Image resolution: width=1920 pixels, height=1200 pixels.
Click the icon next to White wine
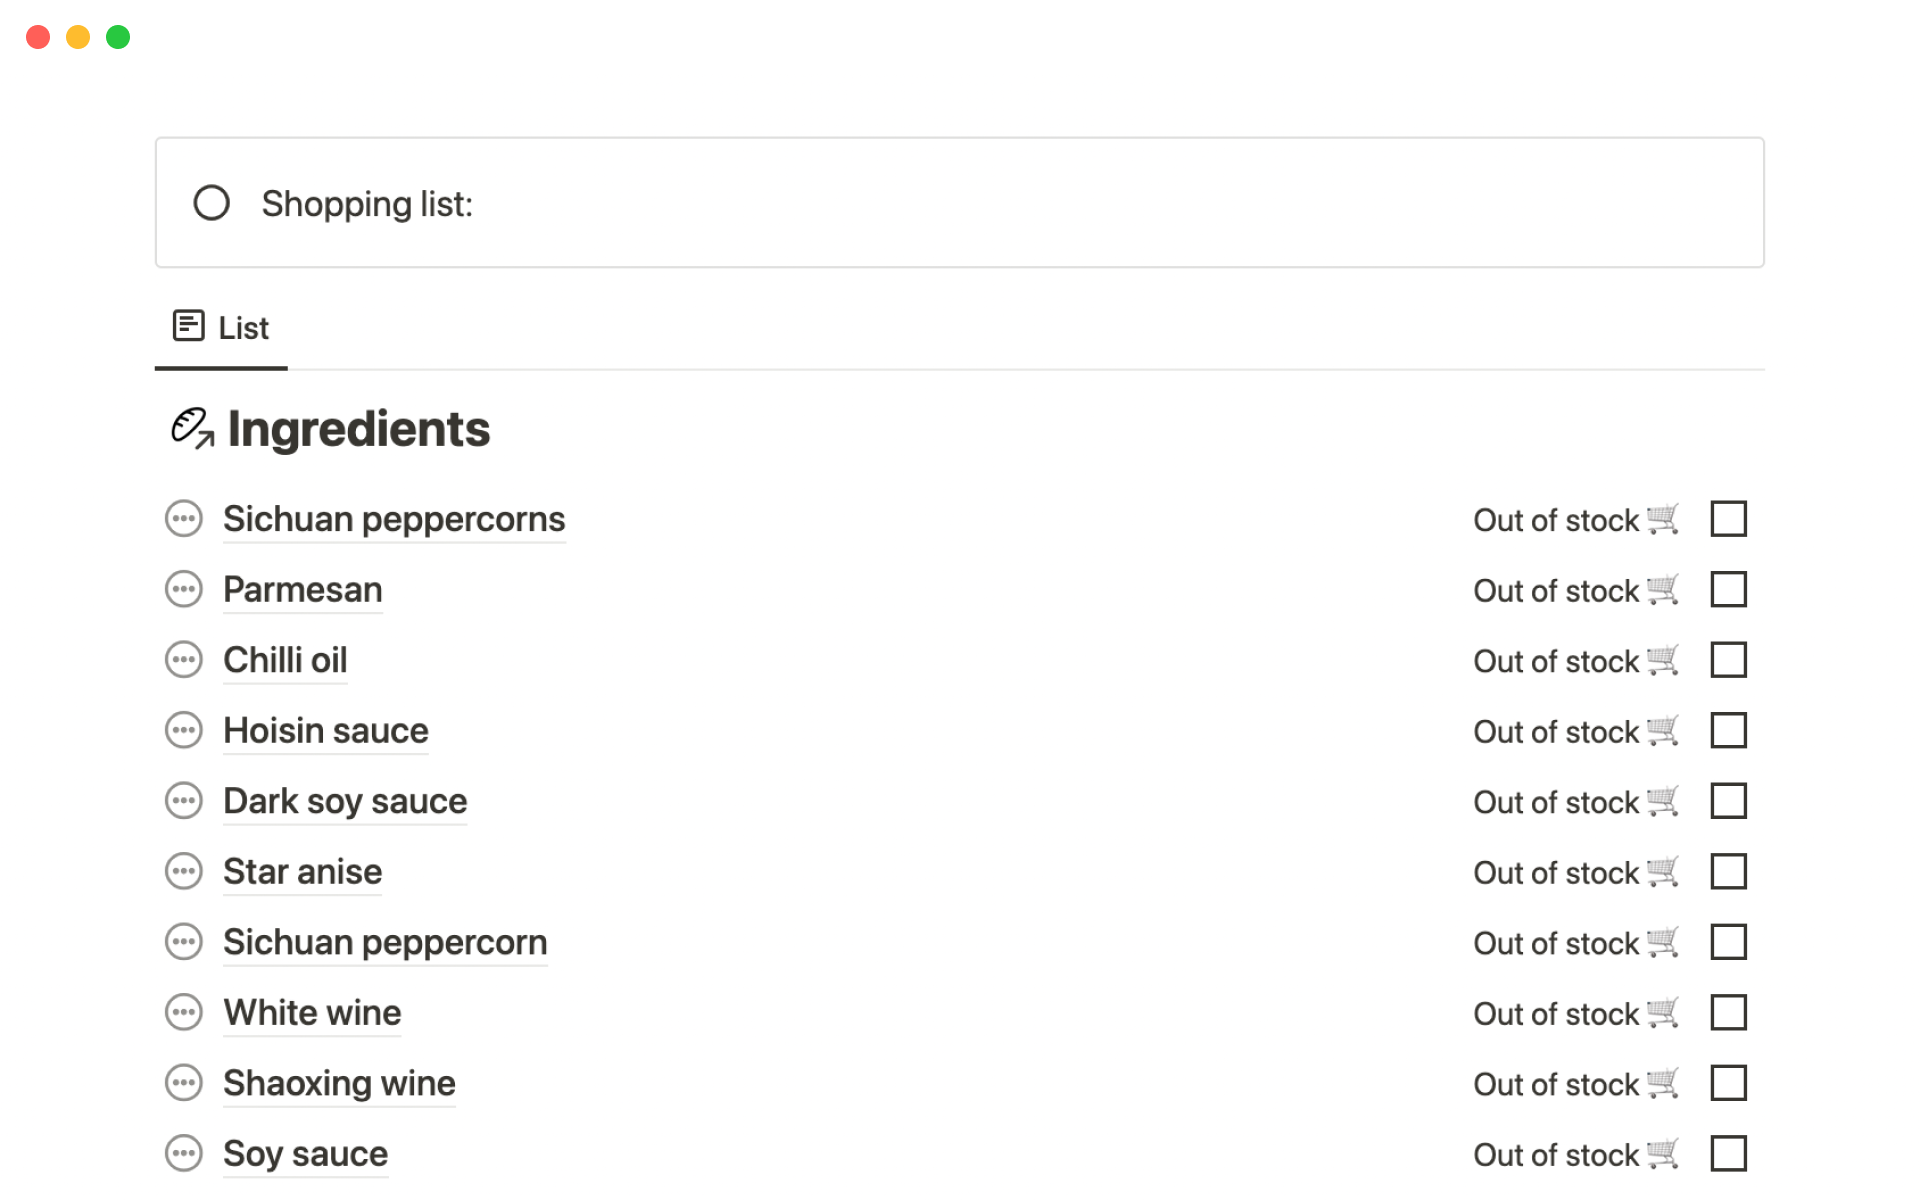pyautogui.click(x=184, y=1013)
